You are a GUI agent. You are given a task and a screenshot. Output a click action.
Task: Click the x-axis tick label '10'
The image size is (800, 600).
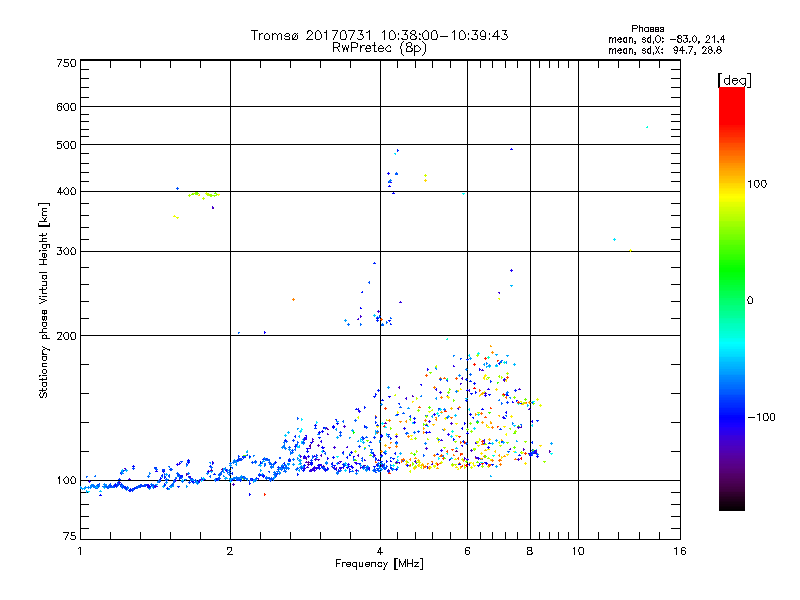(578, 551)
